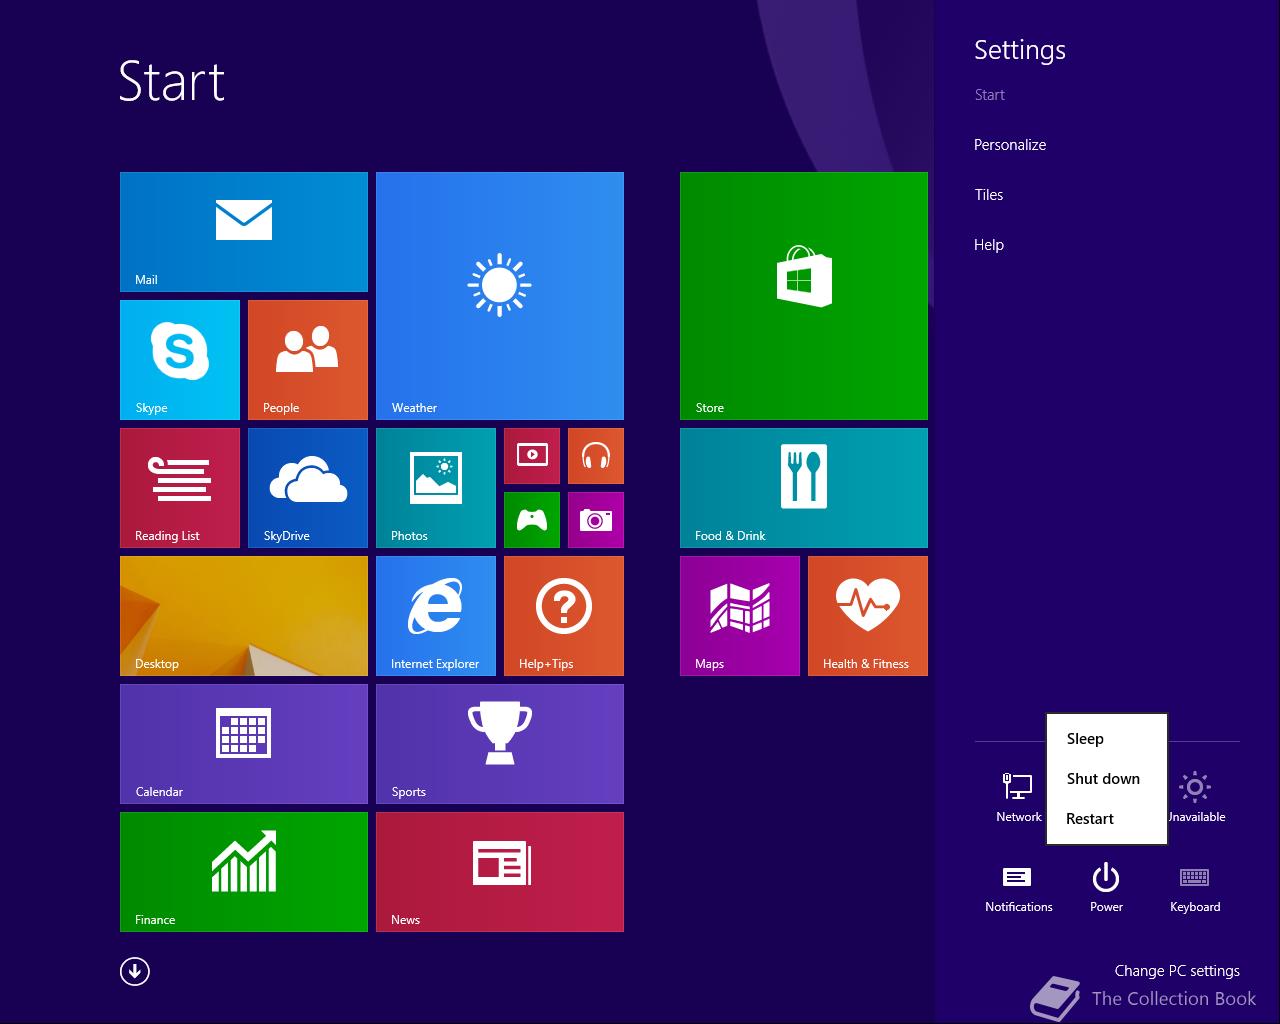Image resolution: width=1280 pixels, height=1024 pixels.
Task: Open the Calendar tile
Action: click(x=244, y=744)
